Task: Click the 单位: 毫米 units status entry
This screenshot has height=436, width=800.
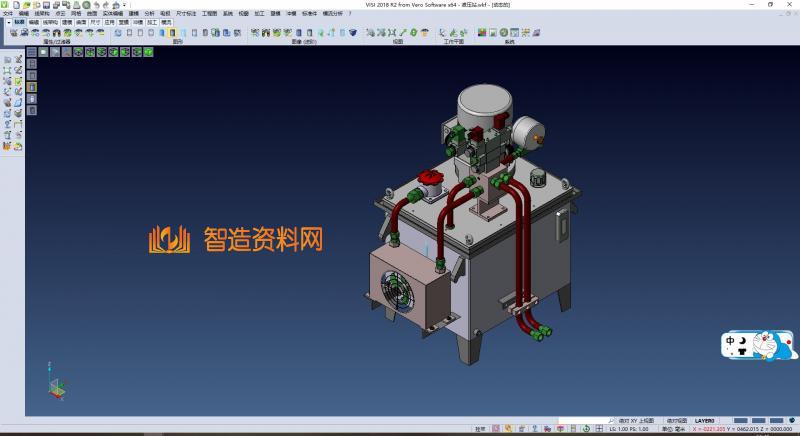Action: tap(673, 429)
